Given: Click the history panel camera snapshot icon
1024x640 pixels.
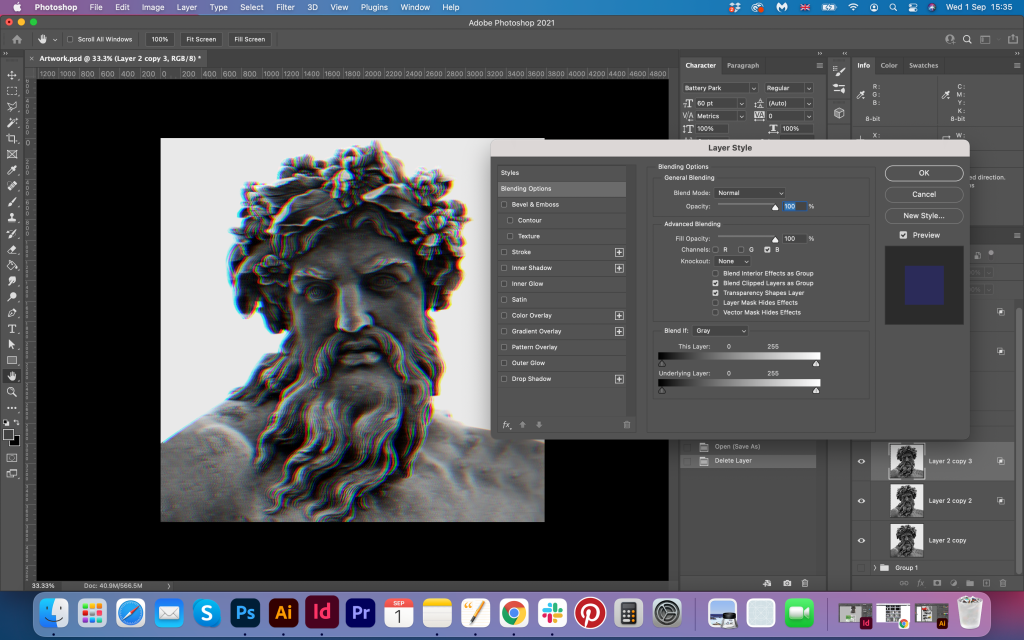Looking at the screenshot, I should (x=787, y=582).
